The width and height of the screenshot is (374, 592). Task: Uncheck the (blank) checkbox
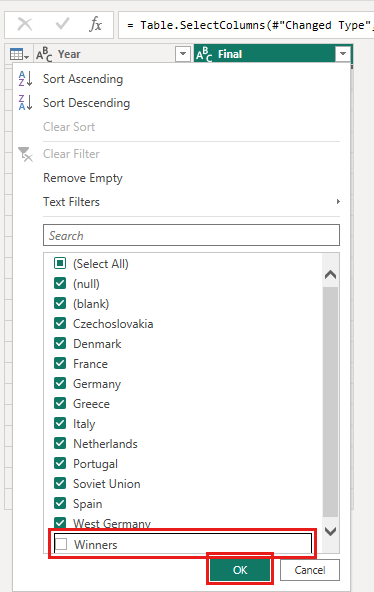[60, 303]
